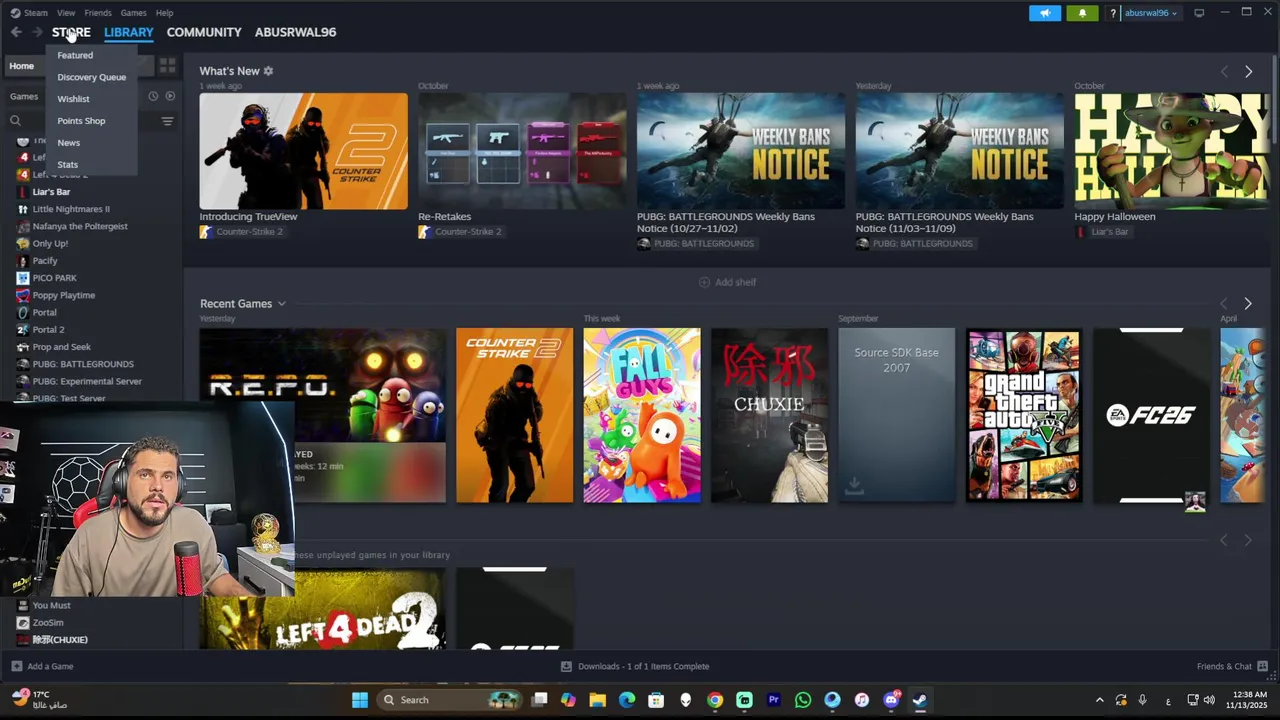Select Poppy Playtime in game list
The image size is (1280, 720).
pos(64,295)
